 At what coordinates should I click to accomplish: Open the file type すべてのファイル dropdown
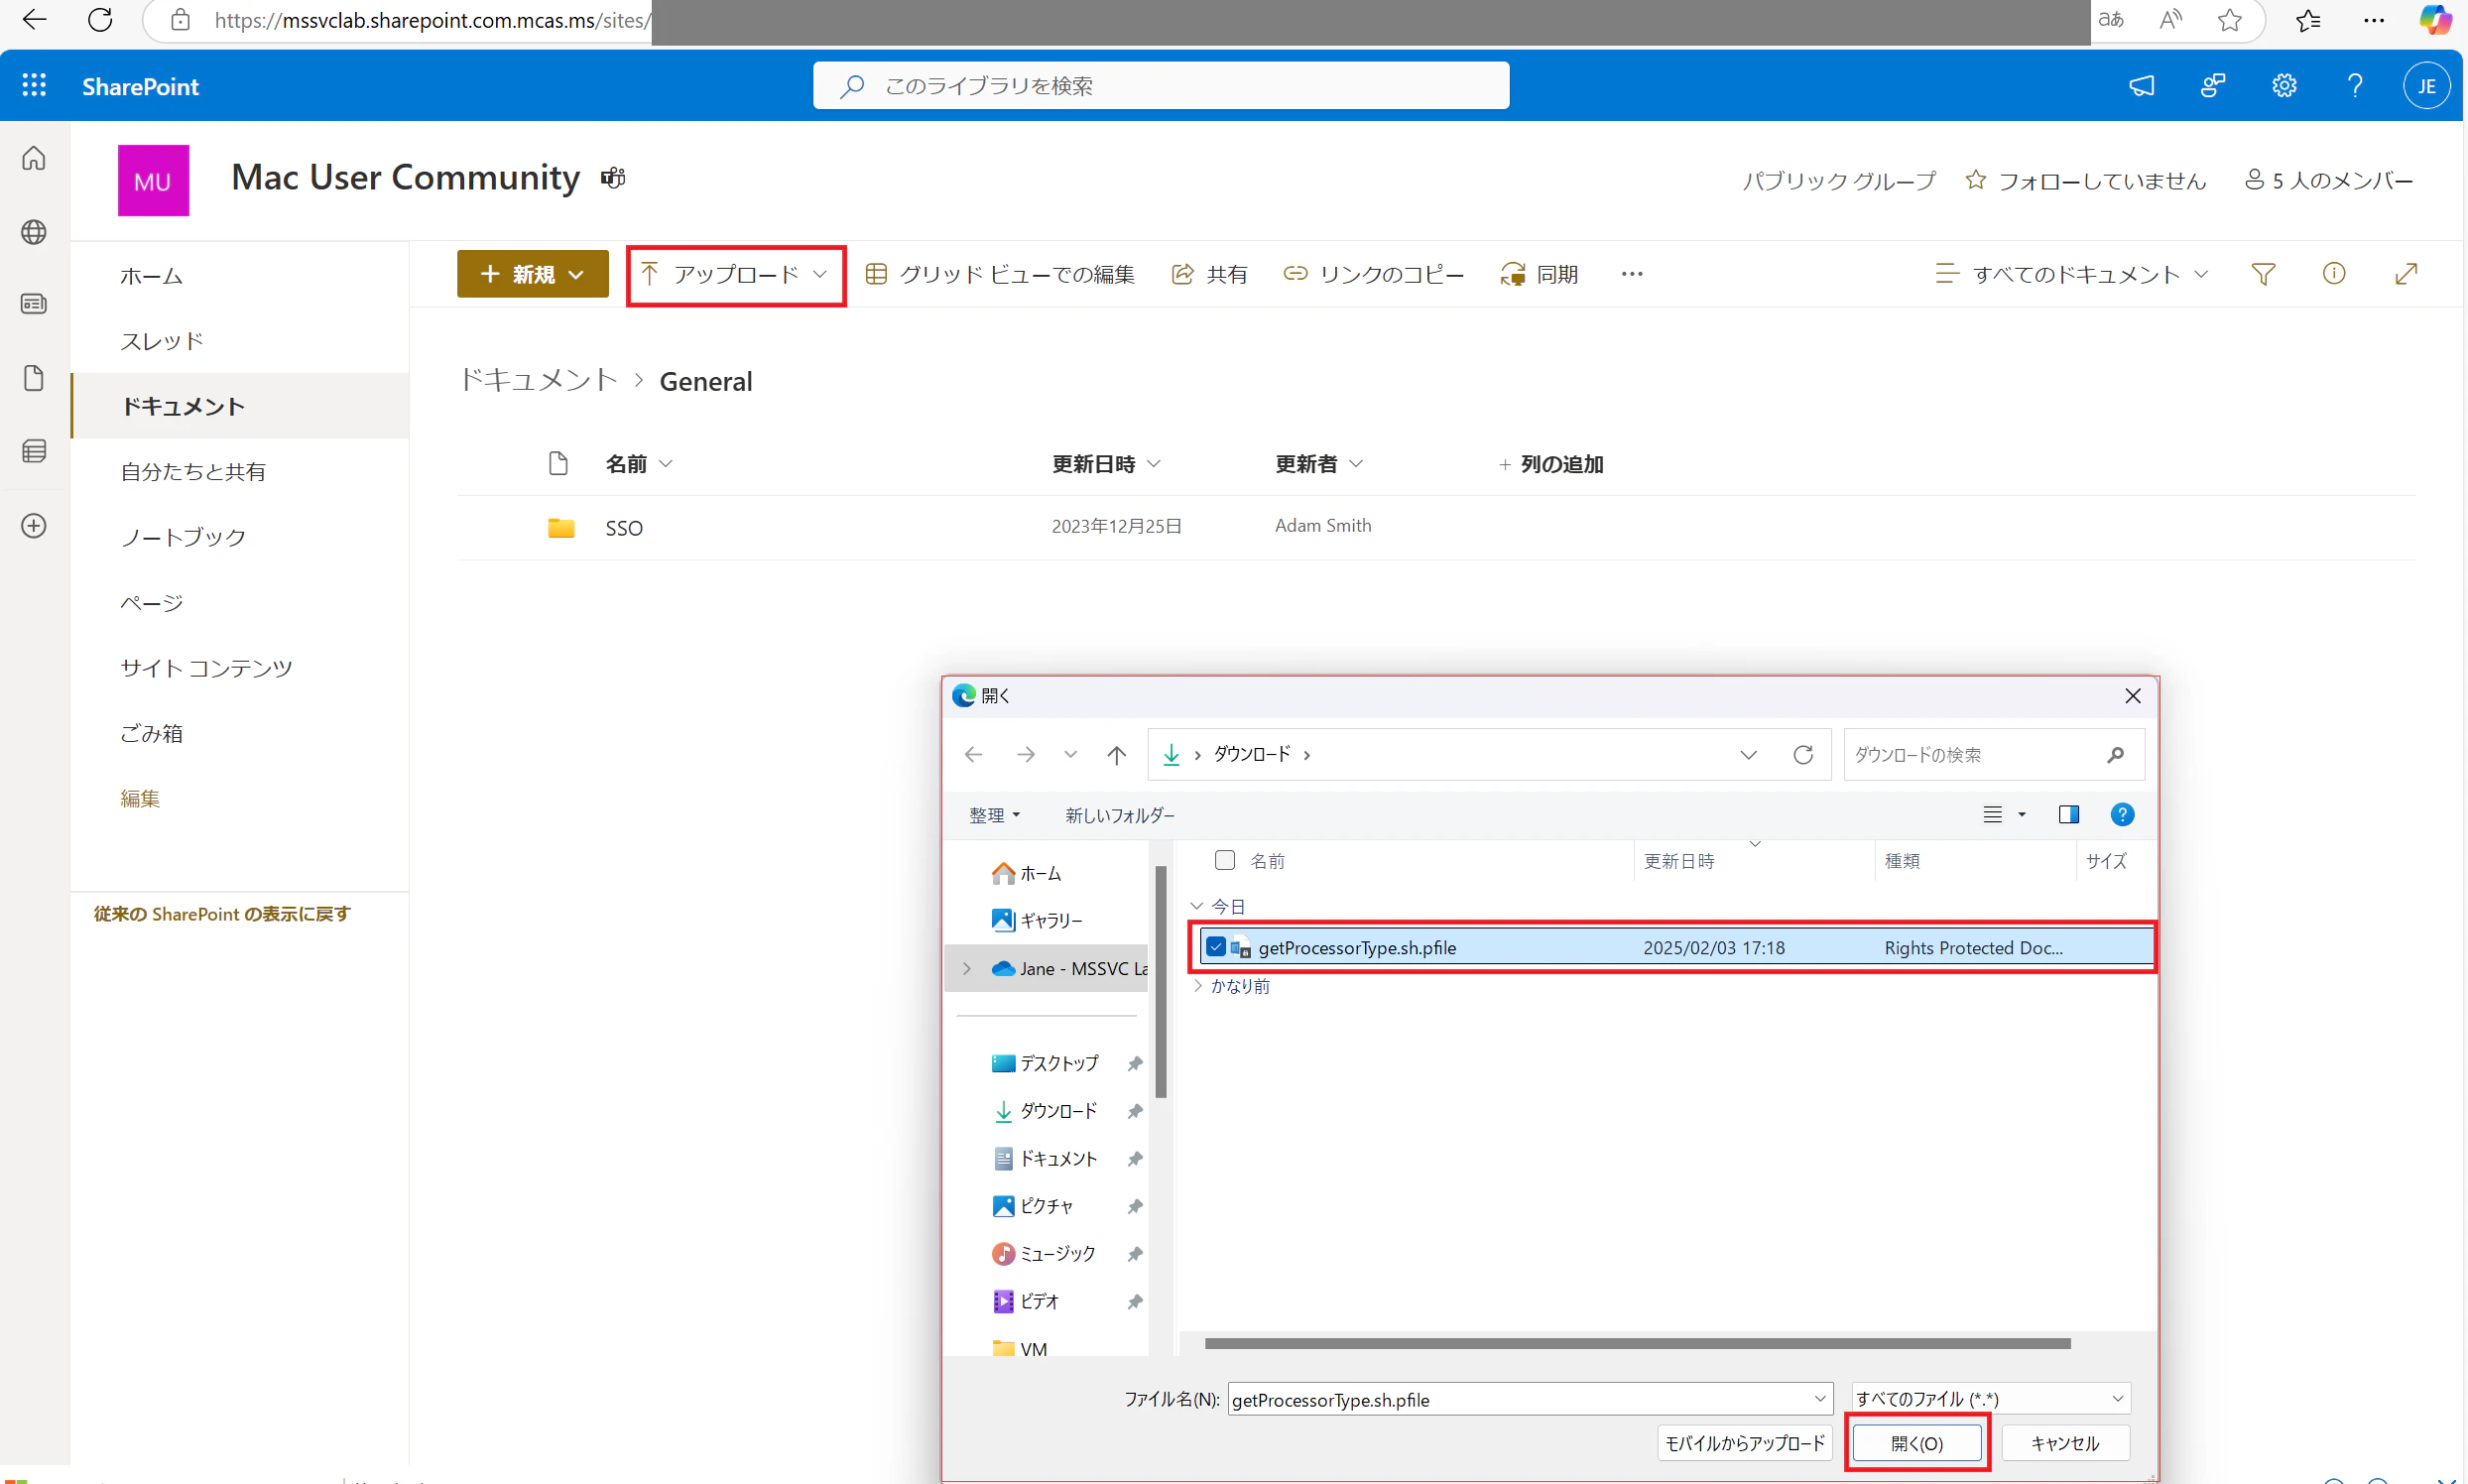pyautogui.click(x=1990, y=1399)
